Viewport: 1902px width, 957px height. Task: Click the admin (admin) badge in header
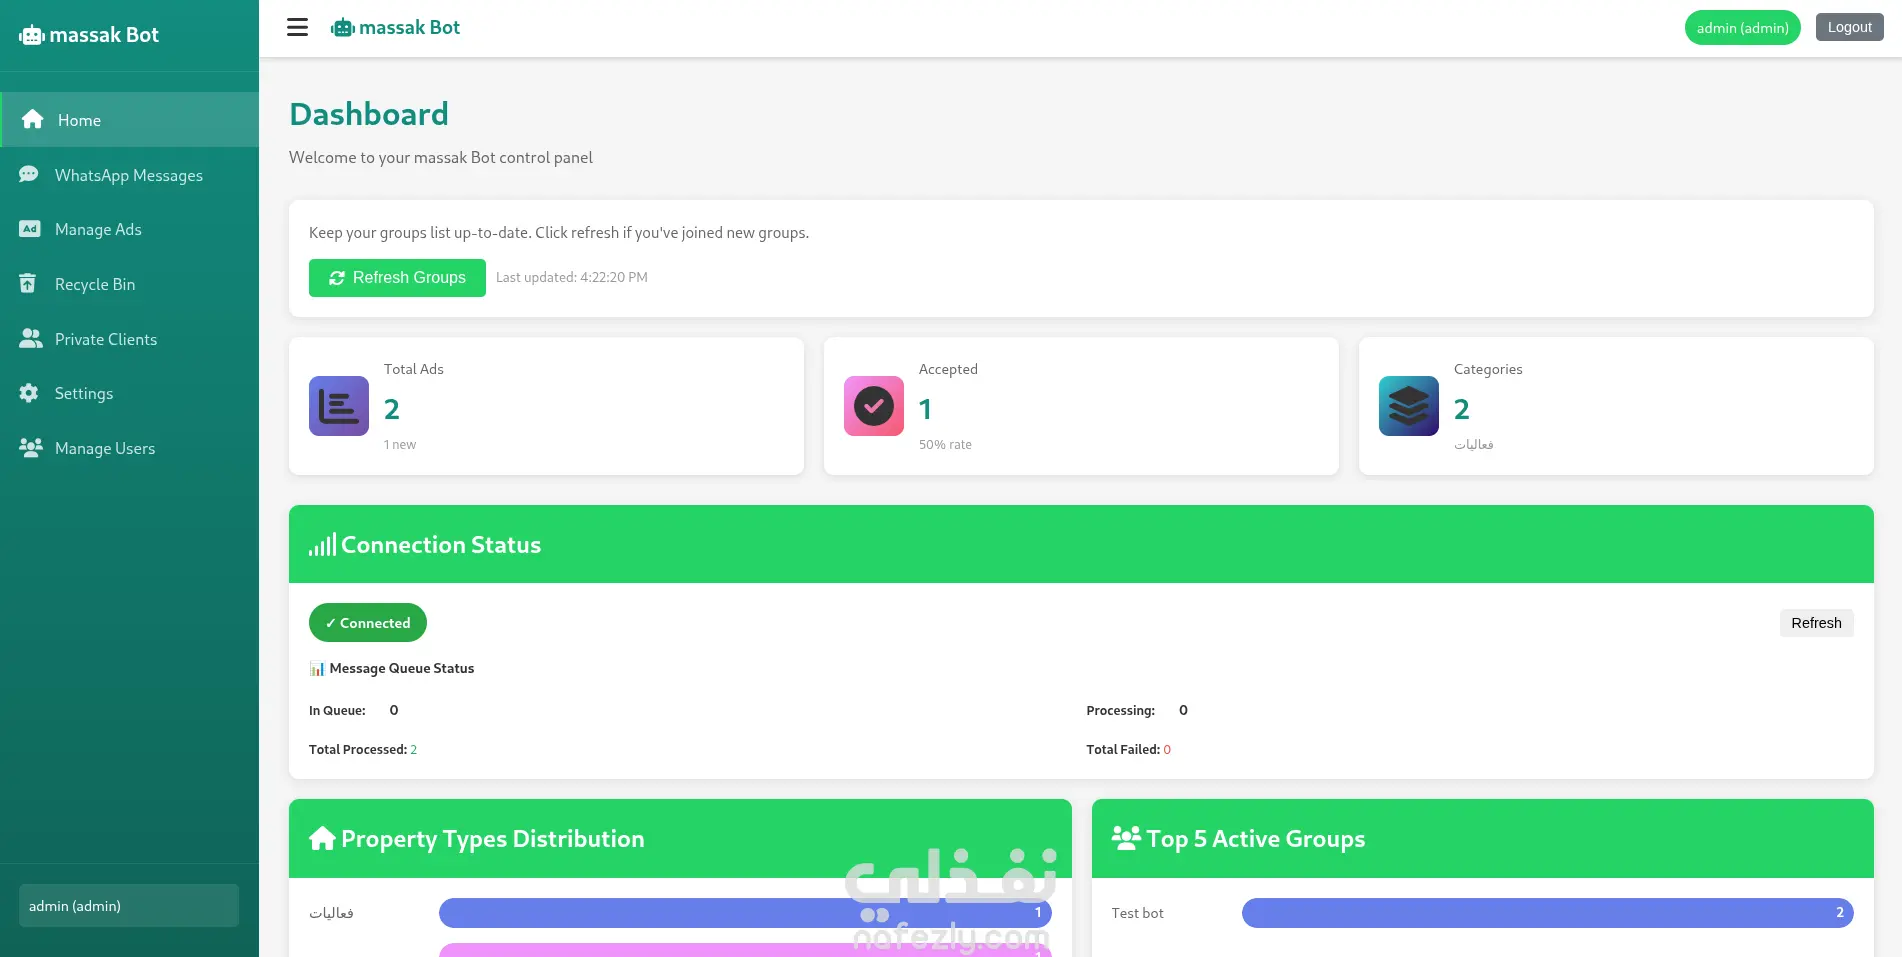coord(1742,28)
